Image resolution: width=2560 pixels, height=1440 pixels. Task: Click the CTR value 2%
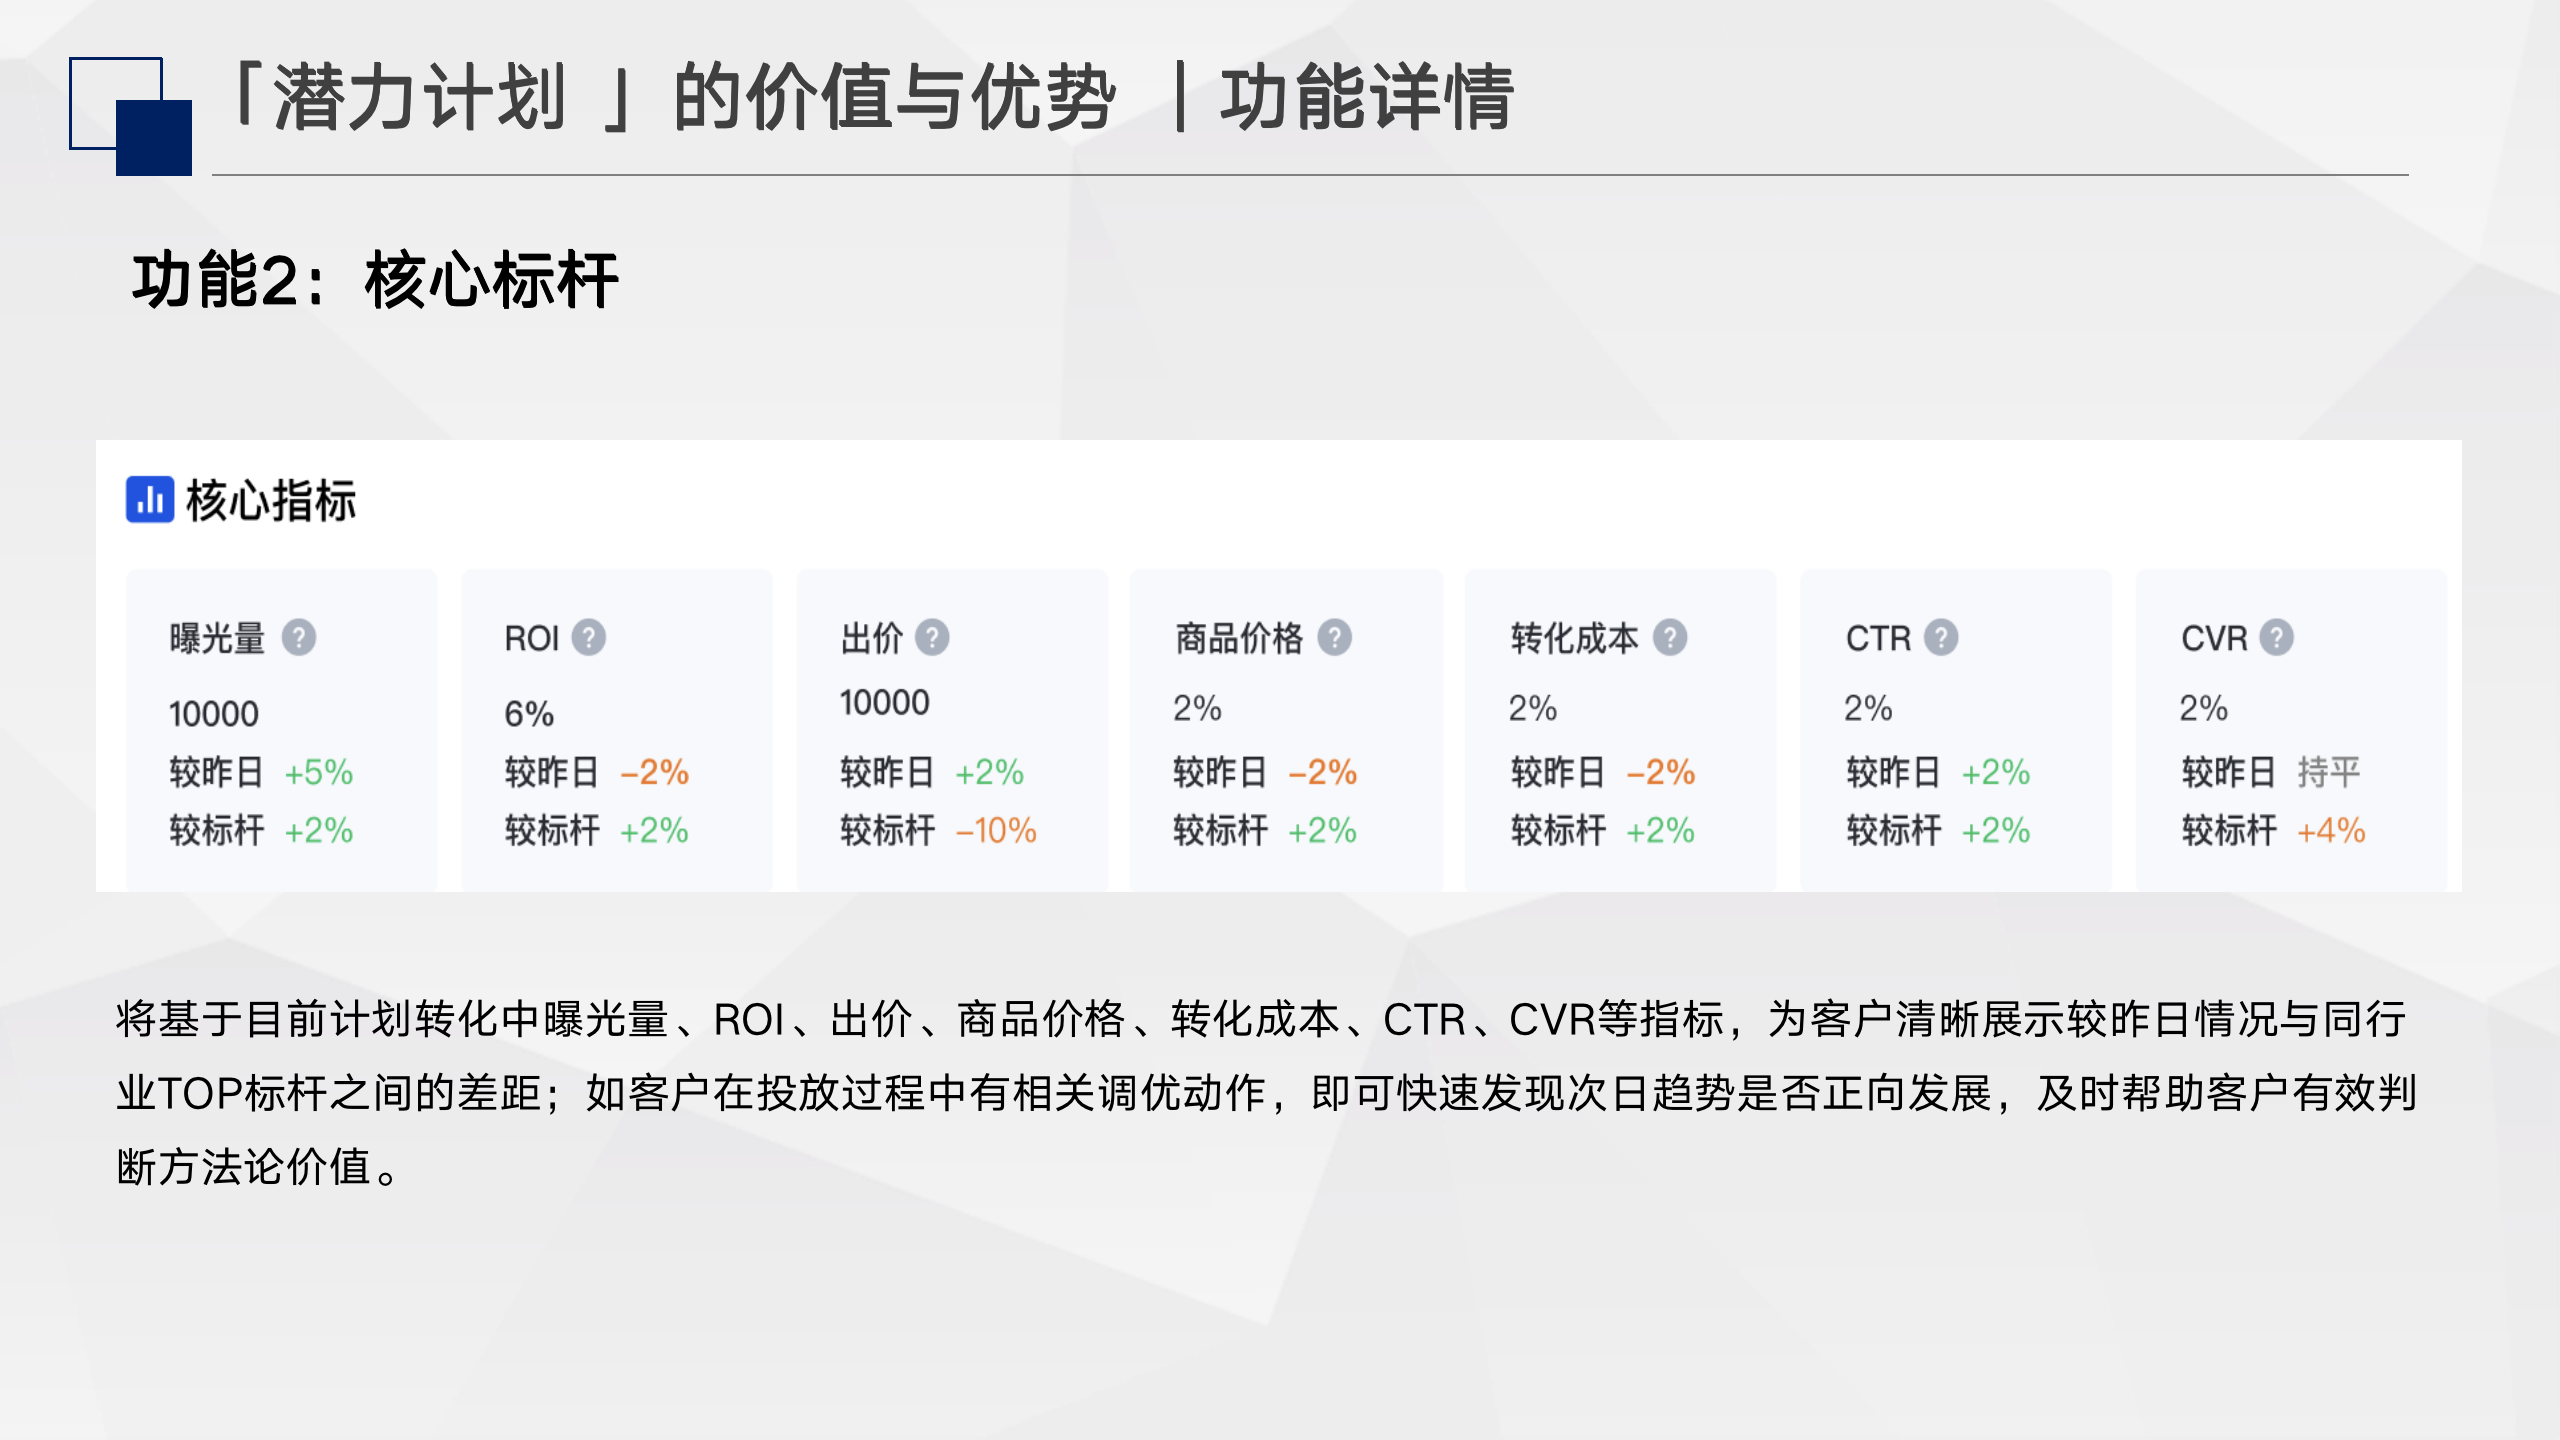[x=1868, y=708]
